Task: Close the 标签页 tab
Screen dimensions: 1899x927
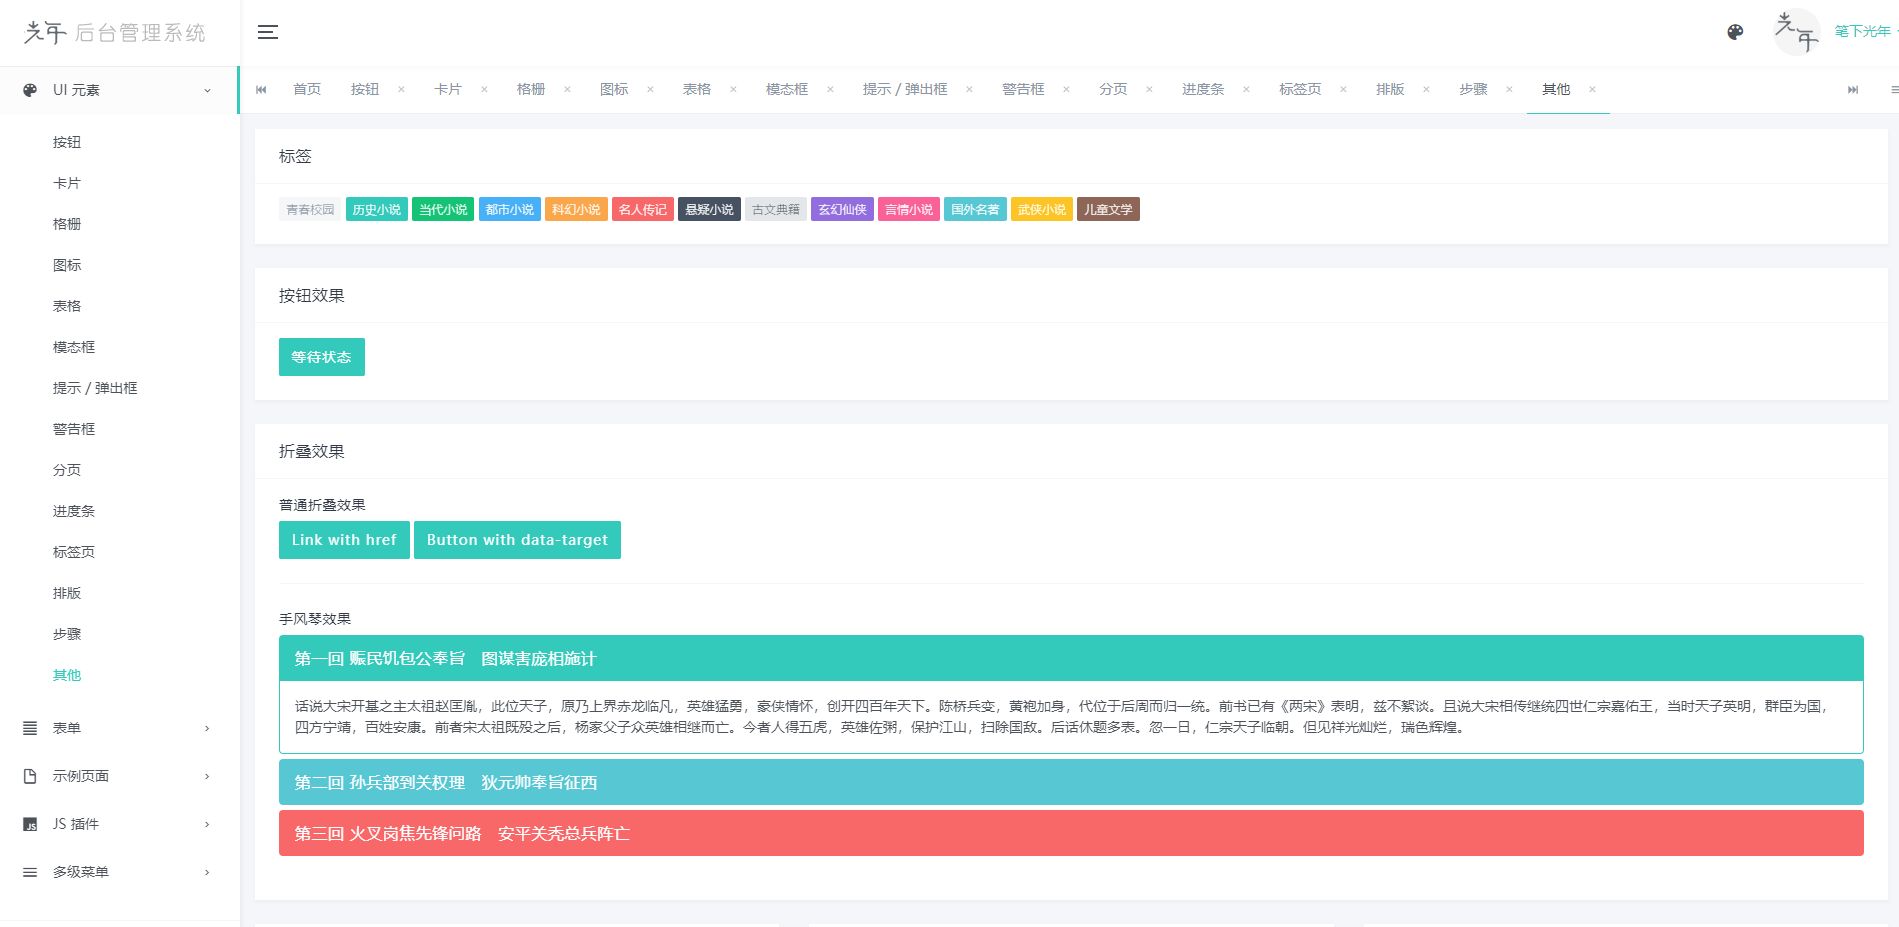Action: [1343, 90]
